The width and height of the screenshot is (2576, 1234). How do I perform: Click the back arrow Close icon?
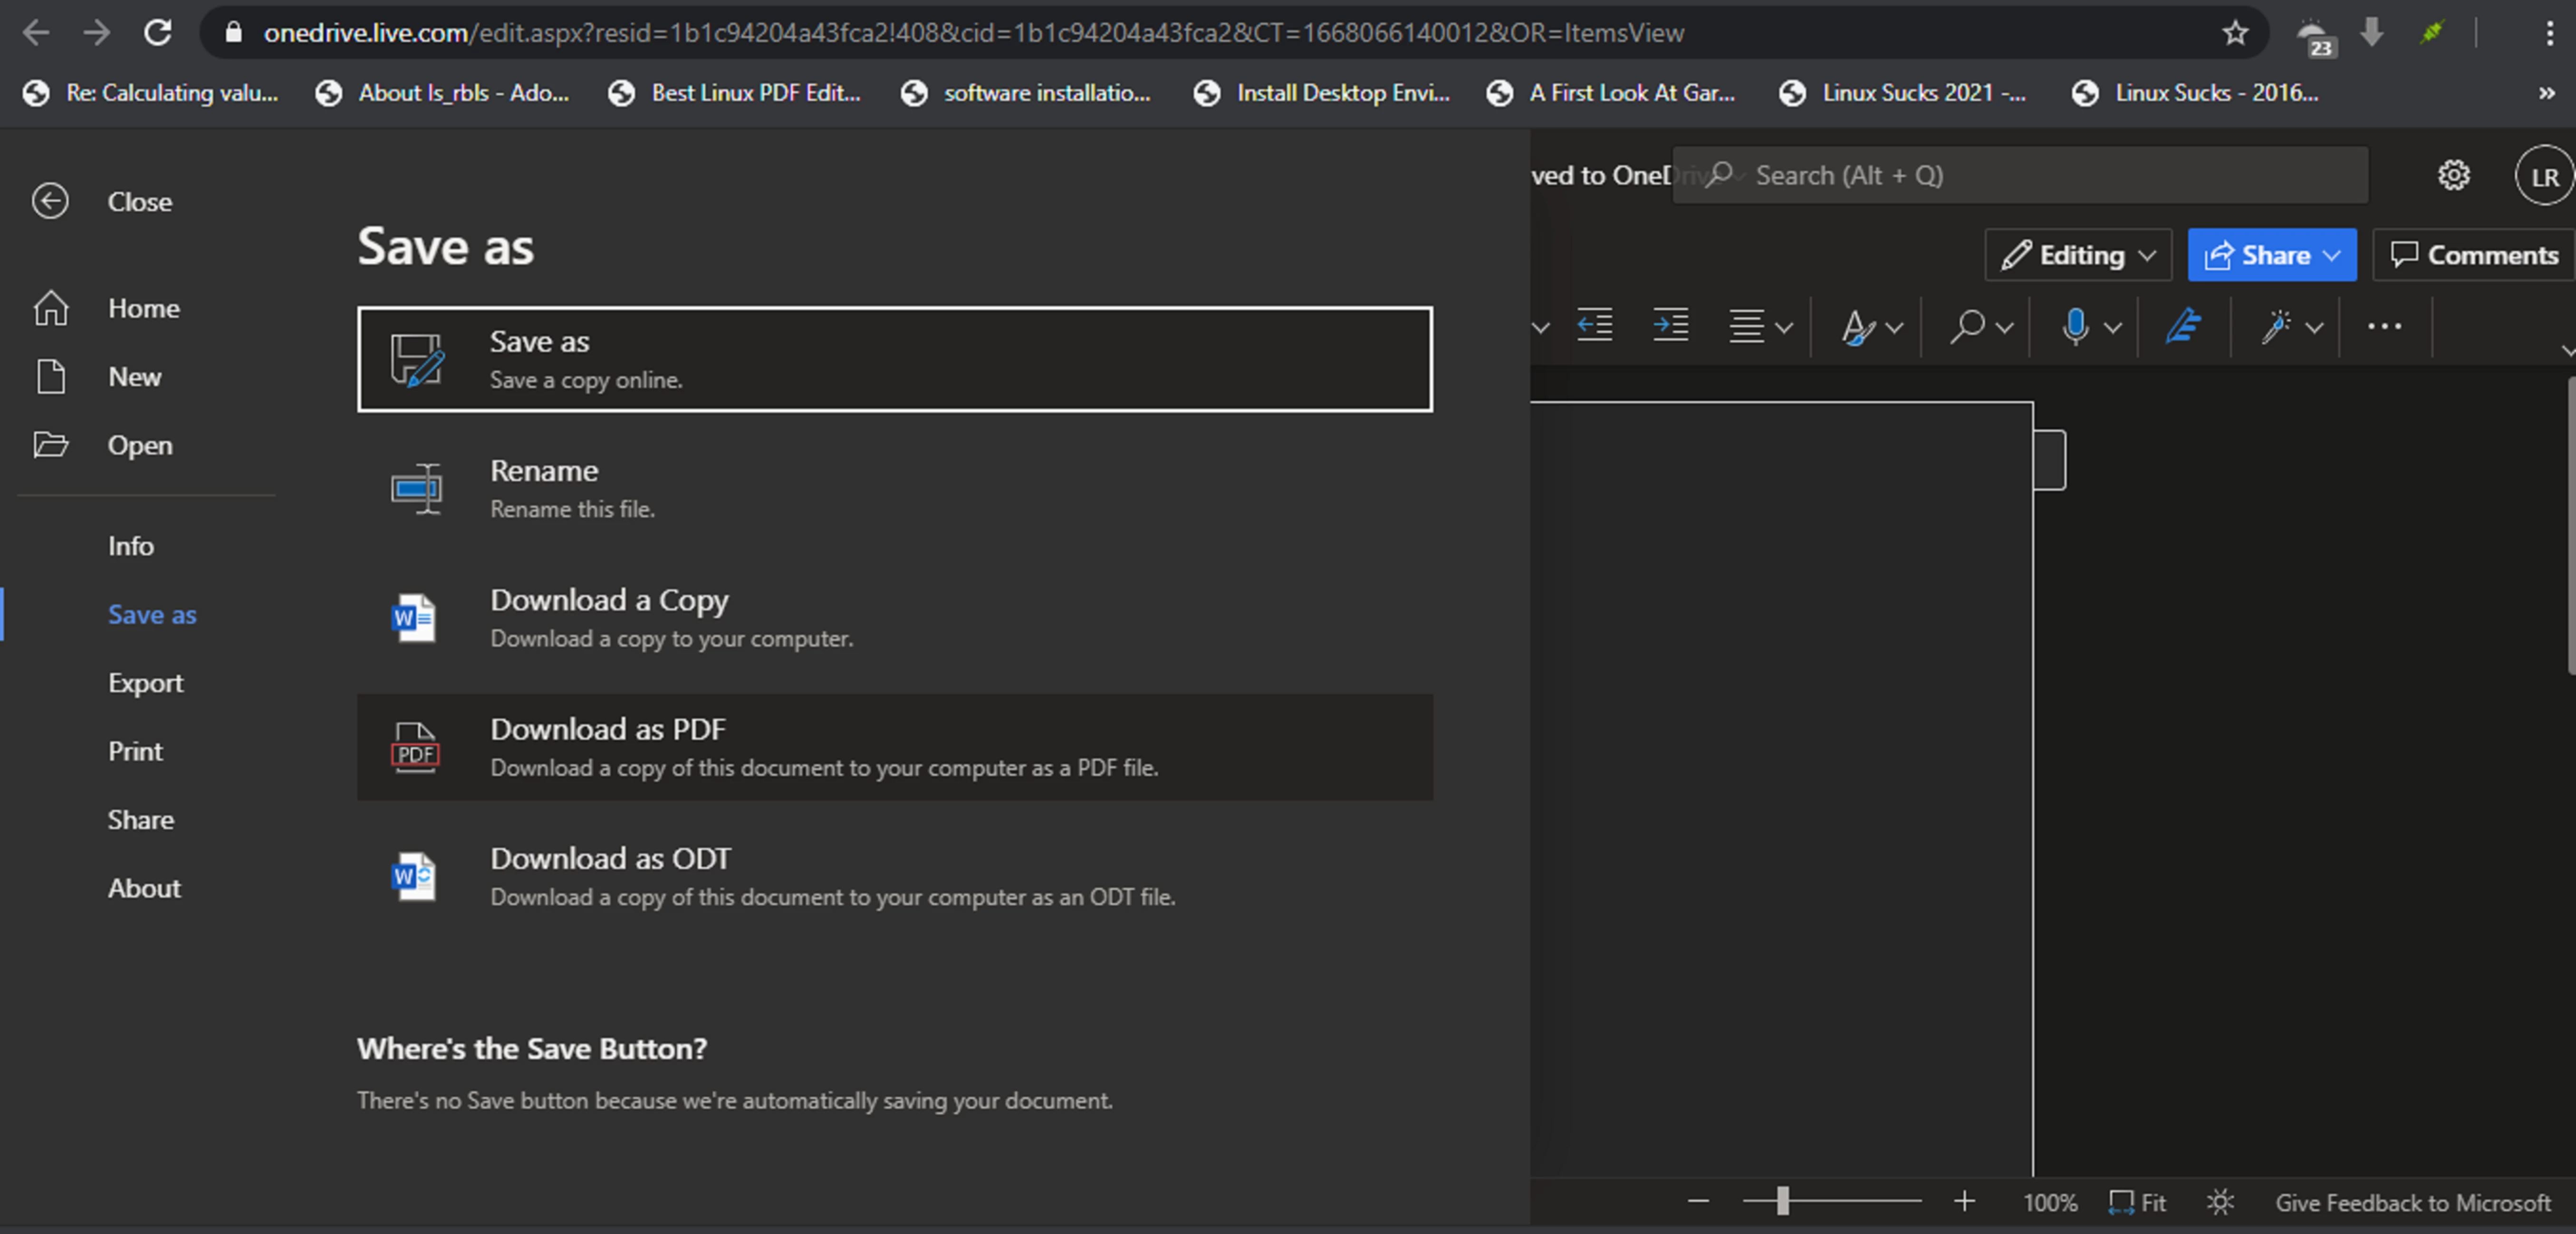(x=50, y=201)
